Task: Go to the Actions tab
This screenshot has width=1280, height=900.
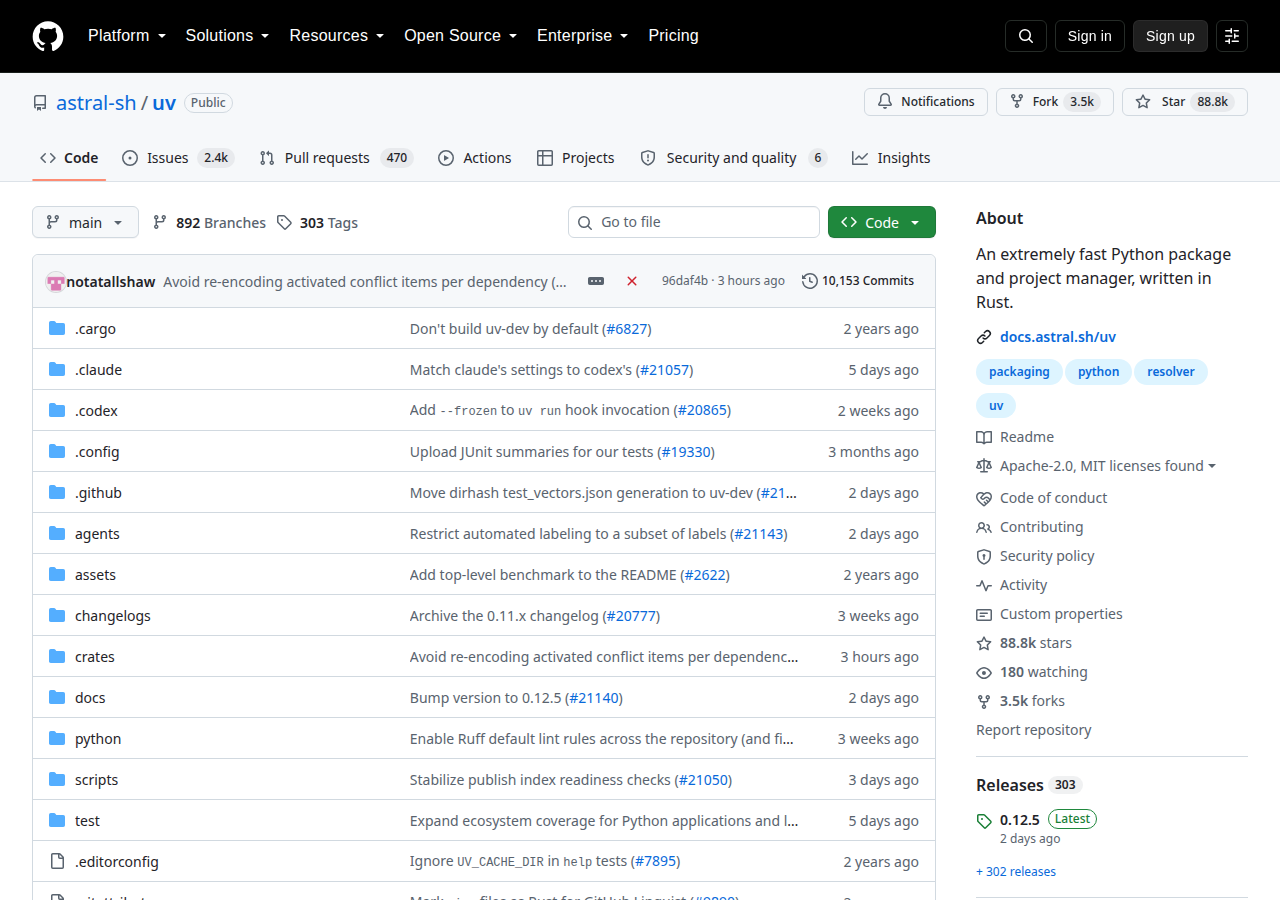Action: (x=475, y=158)
